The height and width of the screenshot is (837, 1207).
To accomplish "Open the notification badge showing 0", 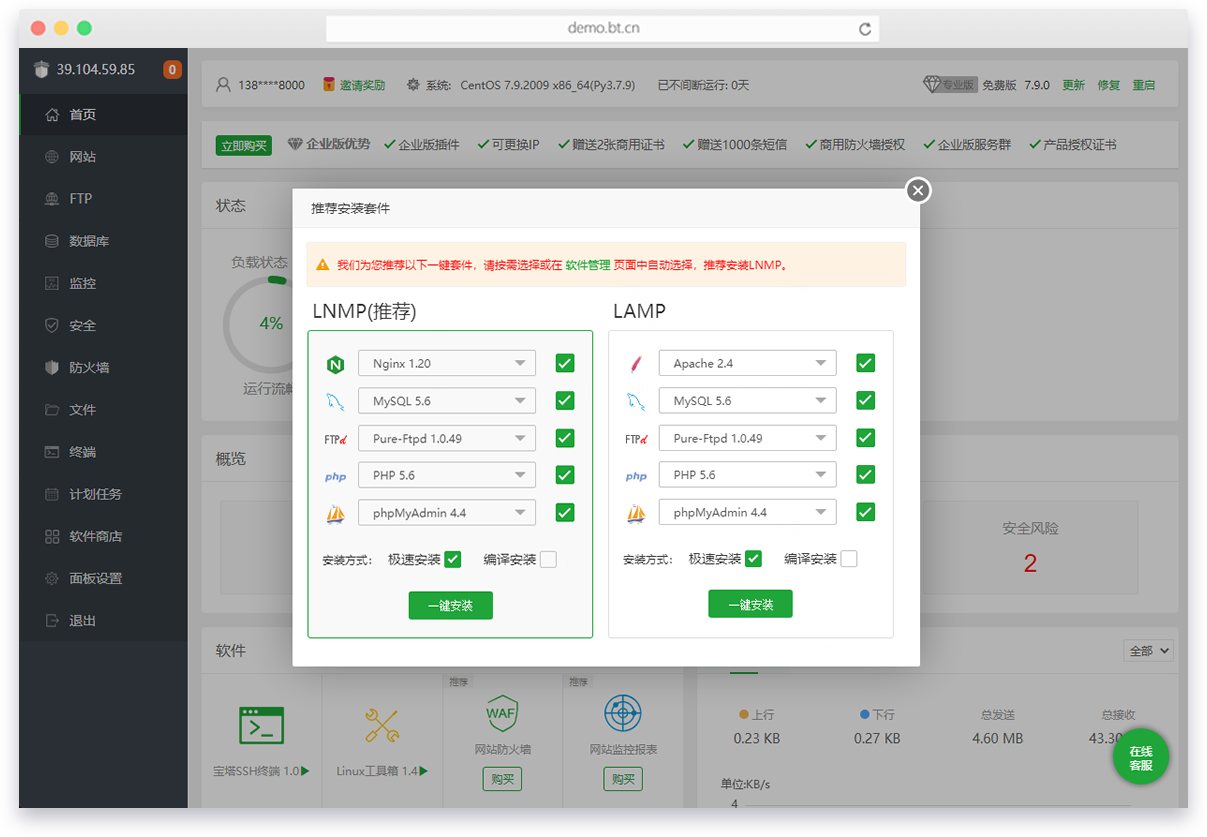I will coord(172,70).
